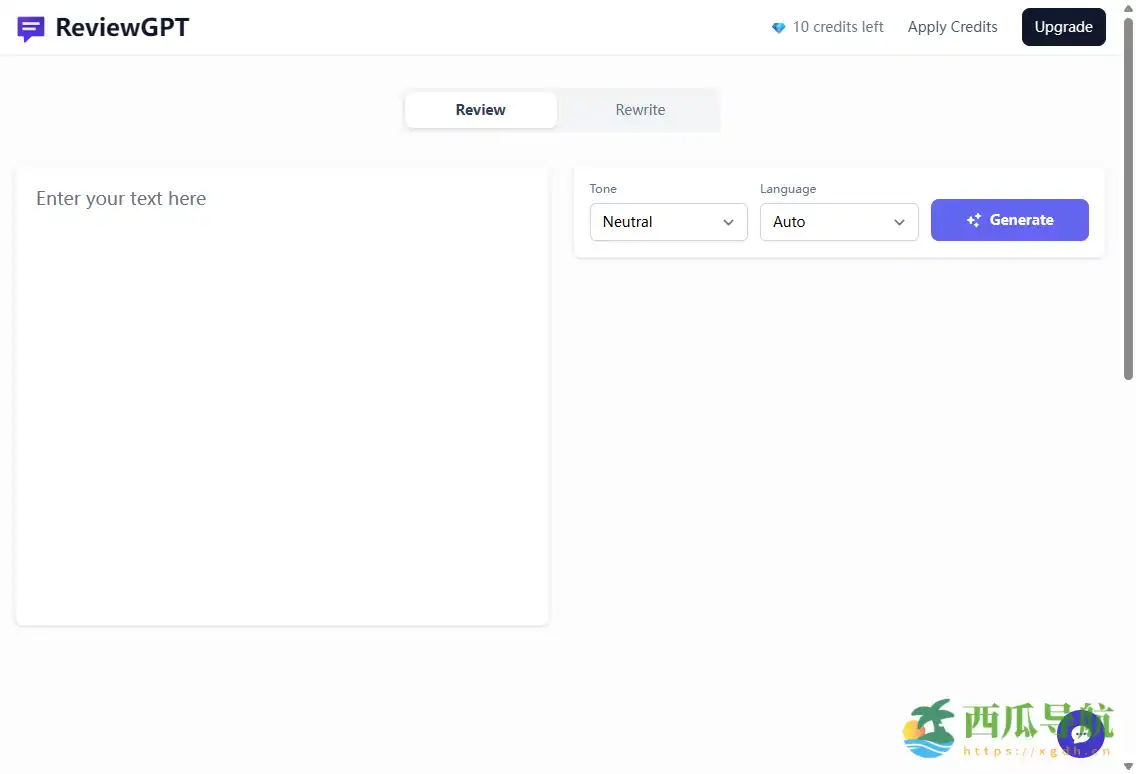1136x774 pixels.
Task: Click the chevron arrow in the Tone selector
Action: point(729,222)
